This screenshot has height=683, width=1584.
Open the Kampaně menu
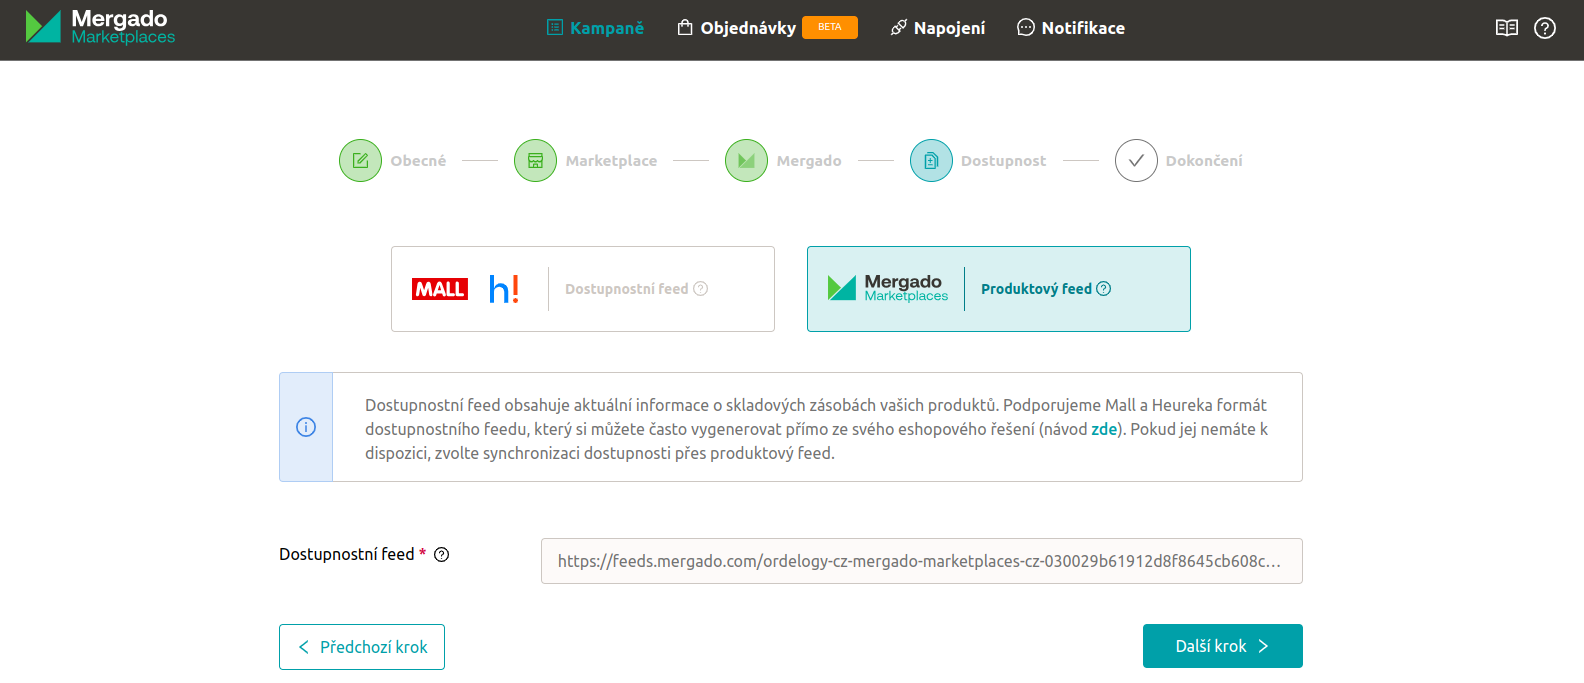coord(595,28)
